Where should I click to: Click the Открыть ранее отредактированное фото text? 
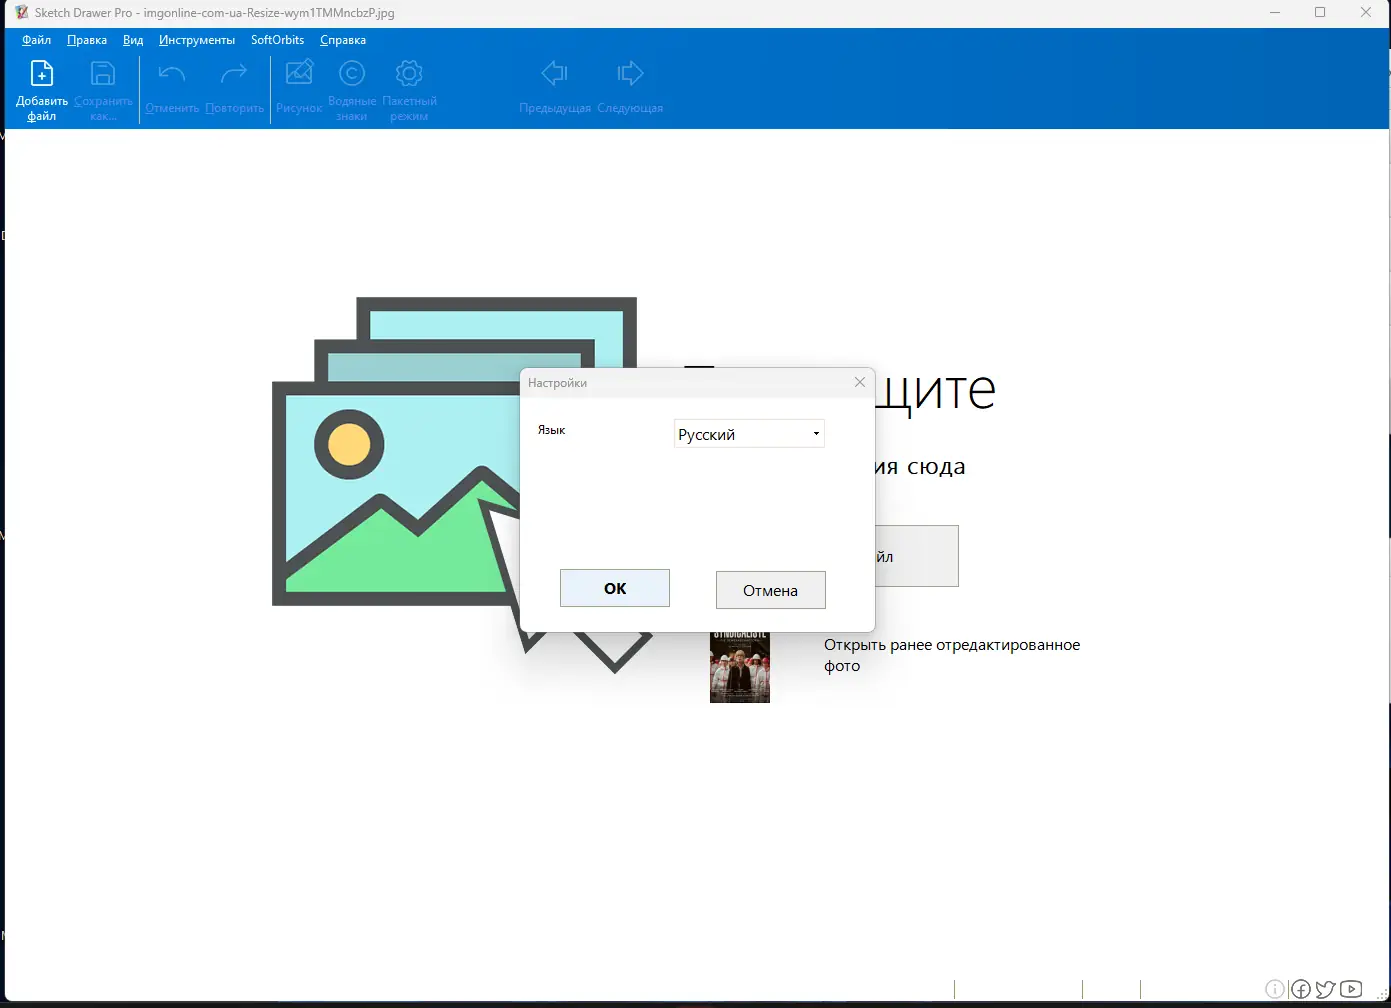(x=952, y=655)
